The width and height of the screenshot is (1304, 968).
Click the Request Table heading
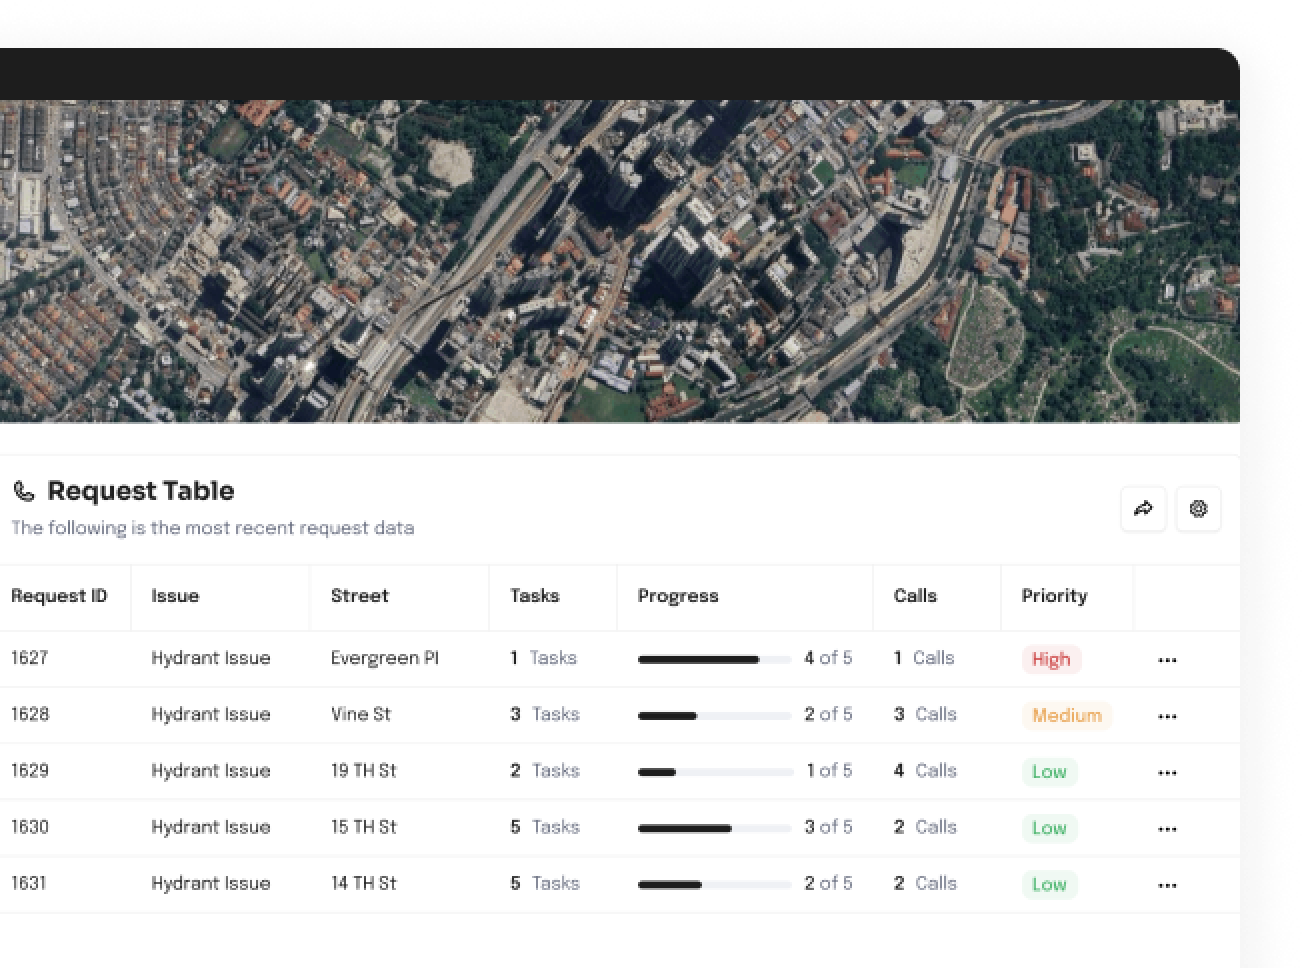[x=141, y=491]
